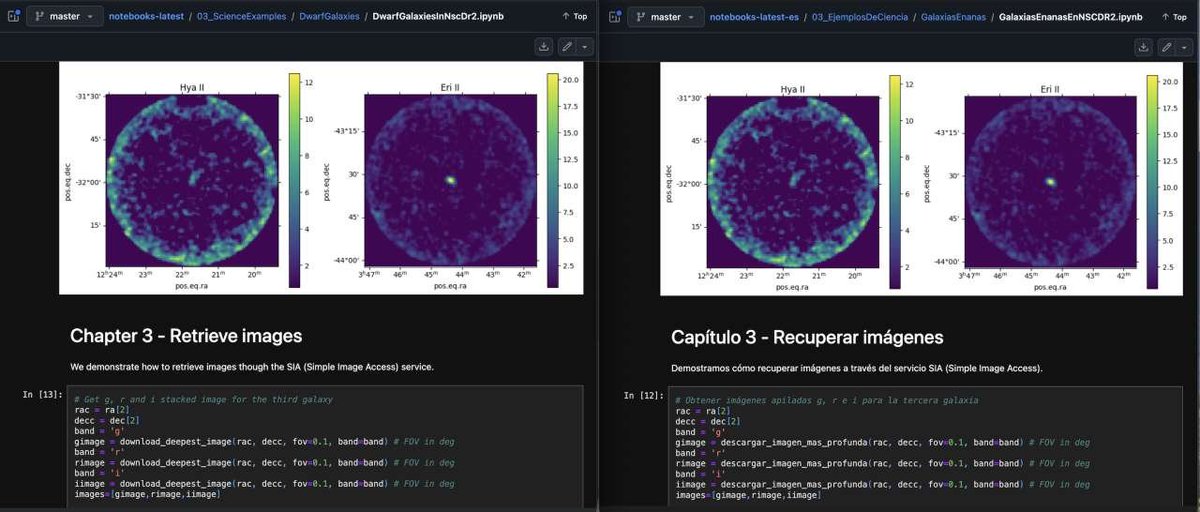Click 'rac = ra[2]' line in left notebook
This screenshot has height=512, width=1200.
[102, 410]
